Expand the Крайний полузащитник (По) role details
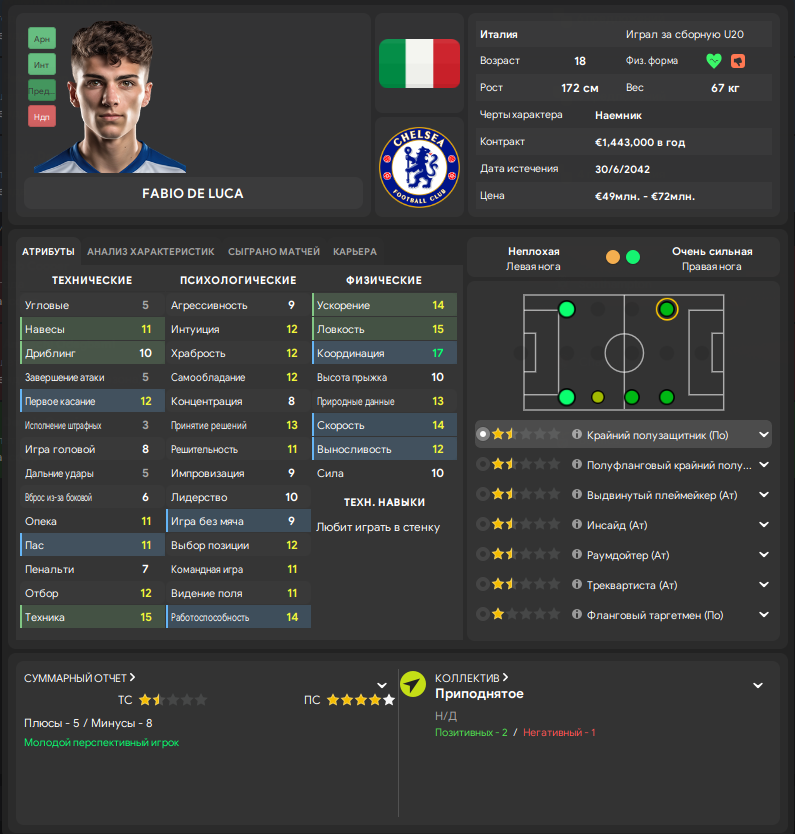This screenshot has width=795, height=834. coord(764,434)
